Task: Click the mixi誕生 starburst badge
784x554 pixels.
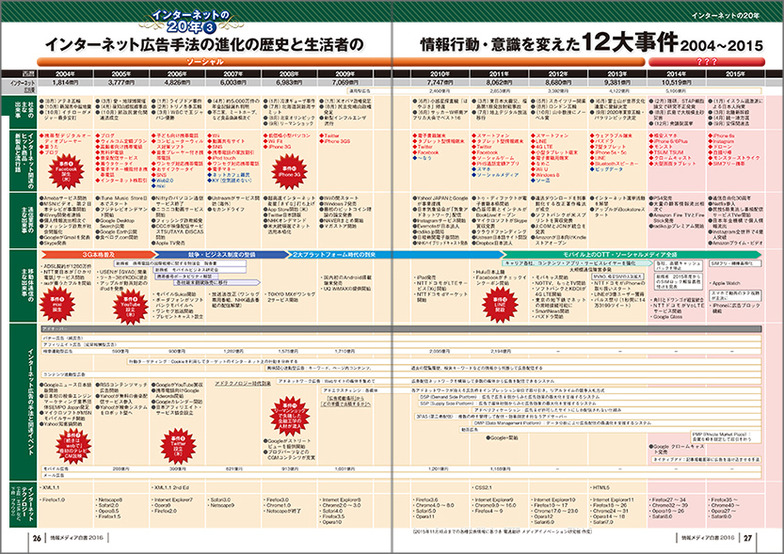Action: (x=57, y=304)
